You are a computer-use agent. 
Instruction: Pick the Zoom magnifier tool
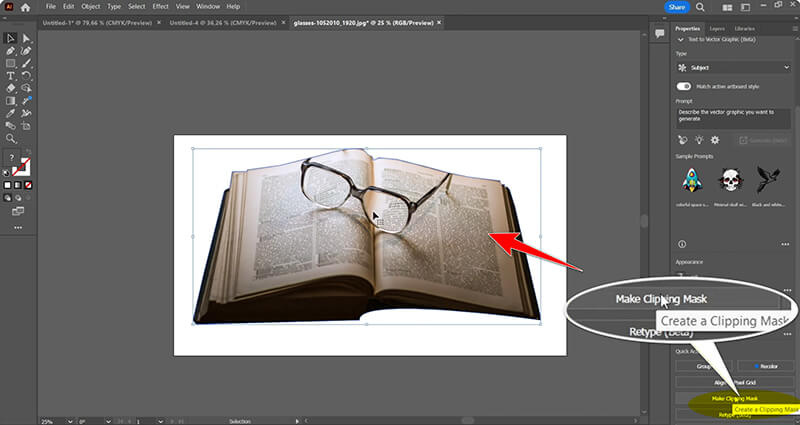pos(11,139)
